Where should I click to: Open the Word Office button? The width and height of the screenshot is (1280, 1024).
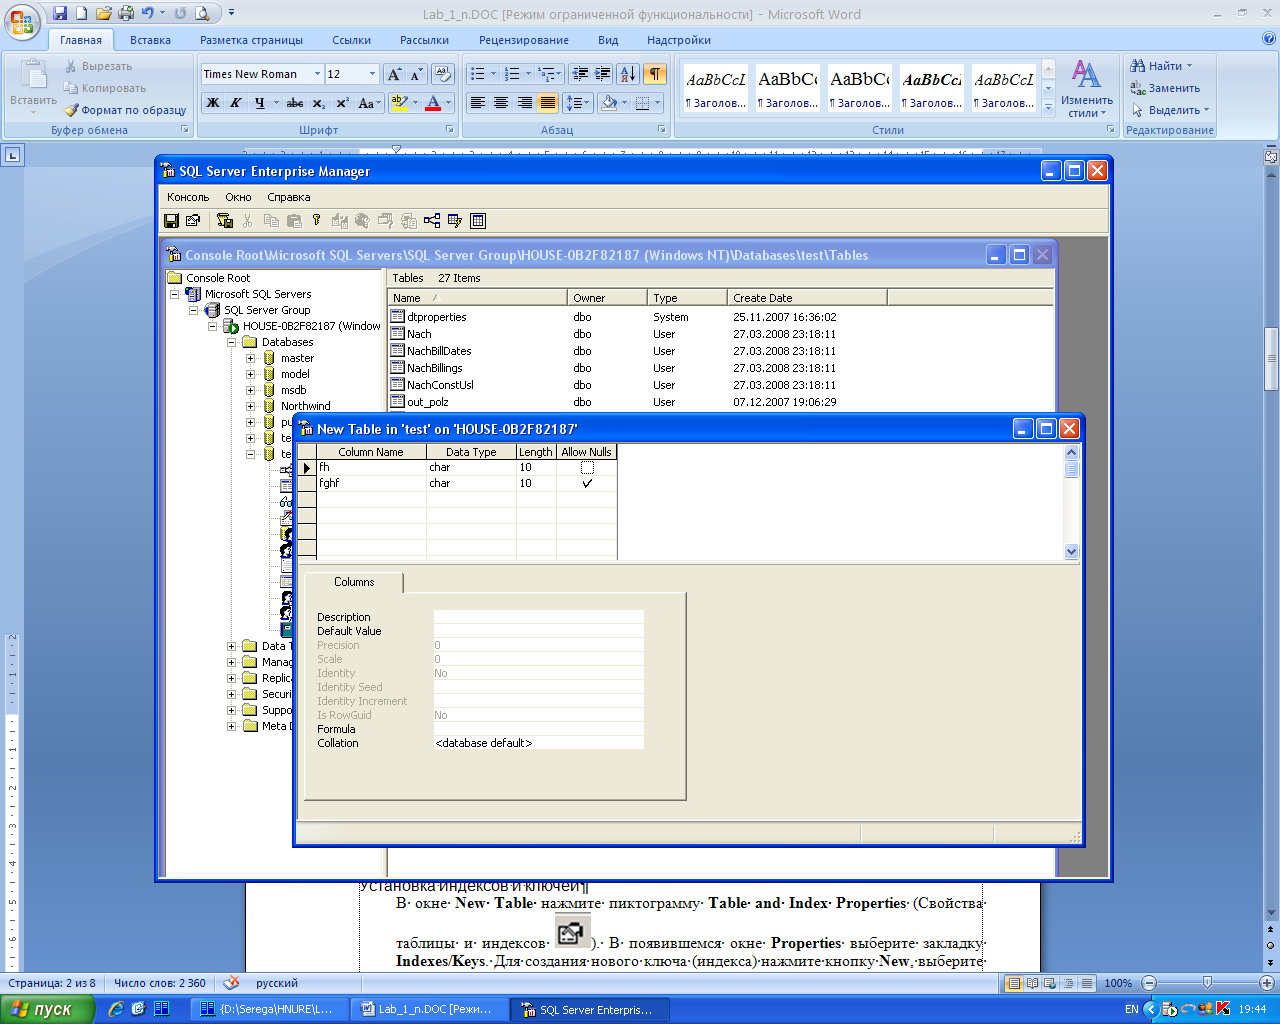(22, 22)
